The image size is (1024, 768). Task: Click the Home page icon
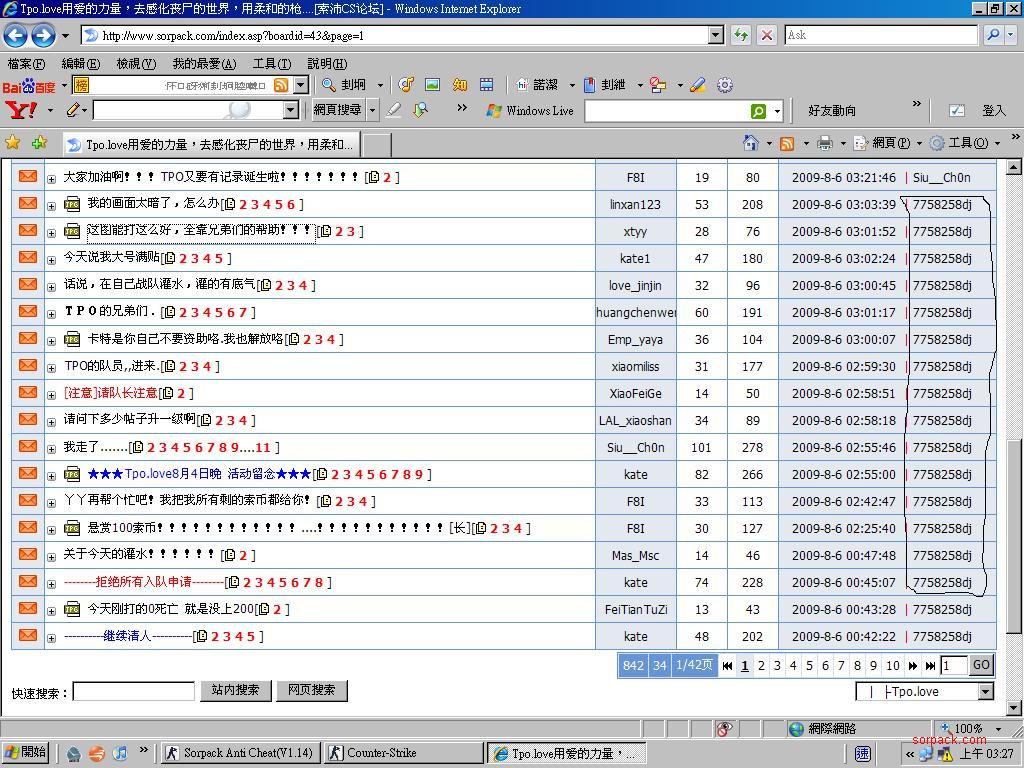click(750, 143)
